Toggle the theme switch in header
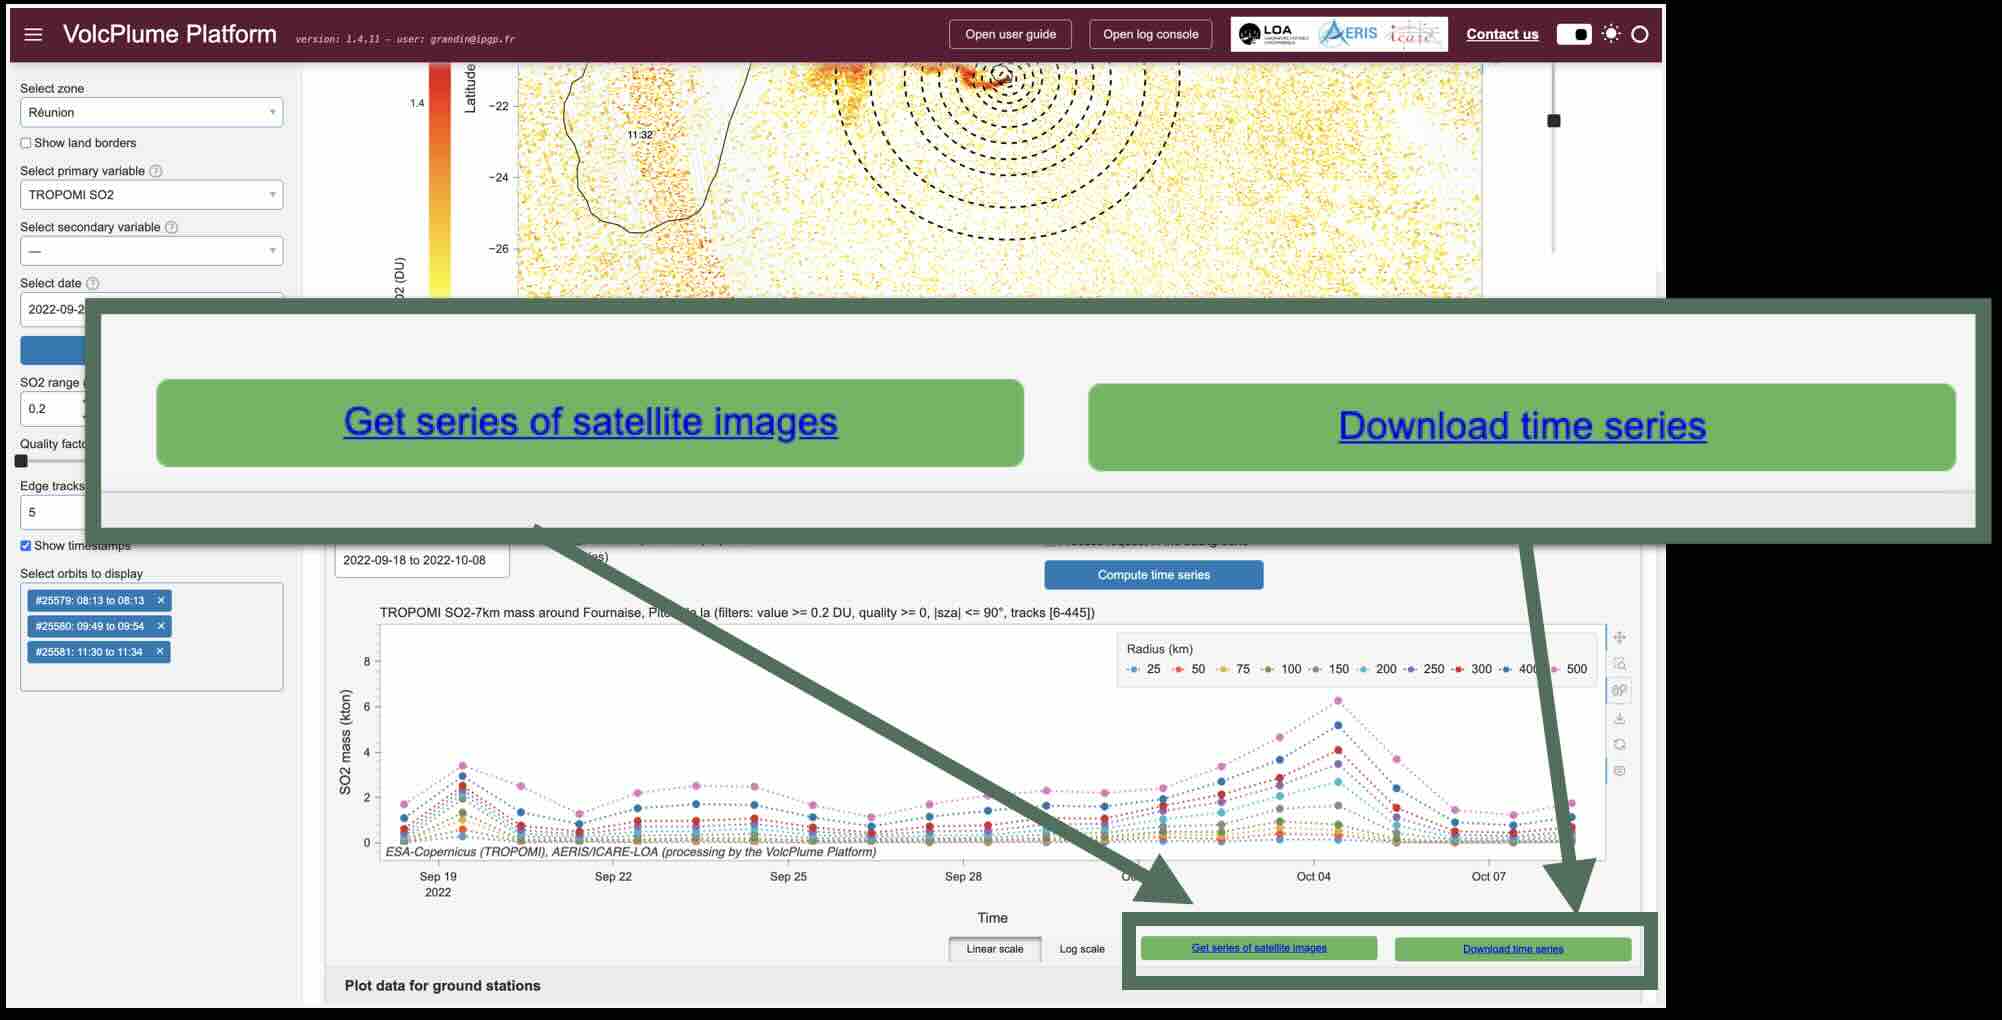2002x1020 pixels. [1573, 34]
